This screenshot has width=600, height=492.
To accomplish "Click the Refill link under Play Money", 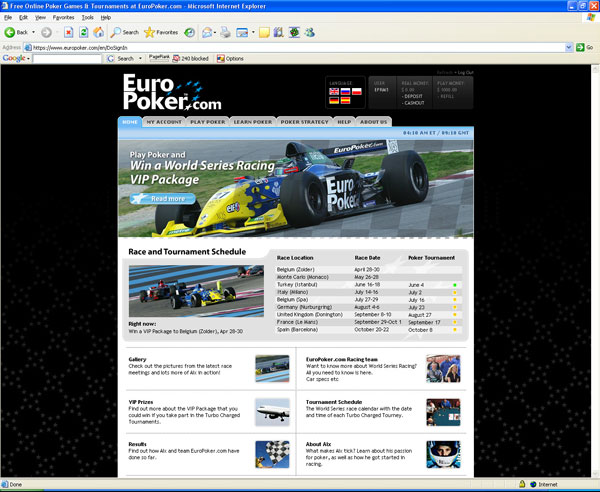I will click(x=447, y=96).
